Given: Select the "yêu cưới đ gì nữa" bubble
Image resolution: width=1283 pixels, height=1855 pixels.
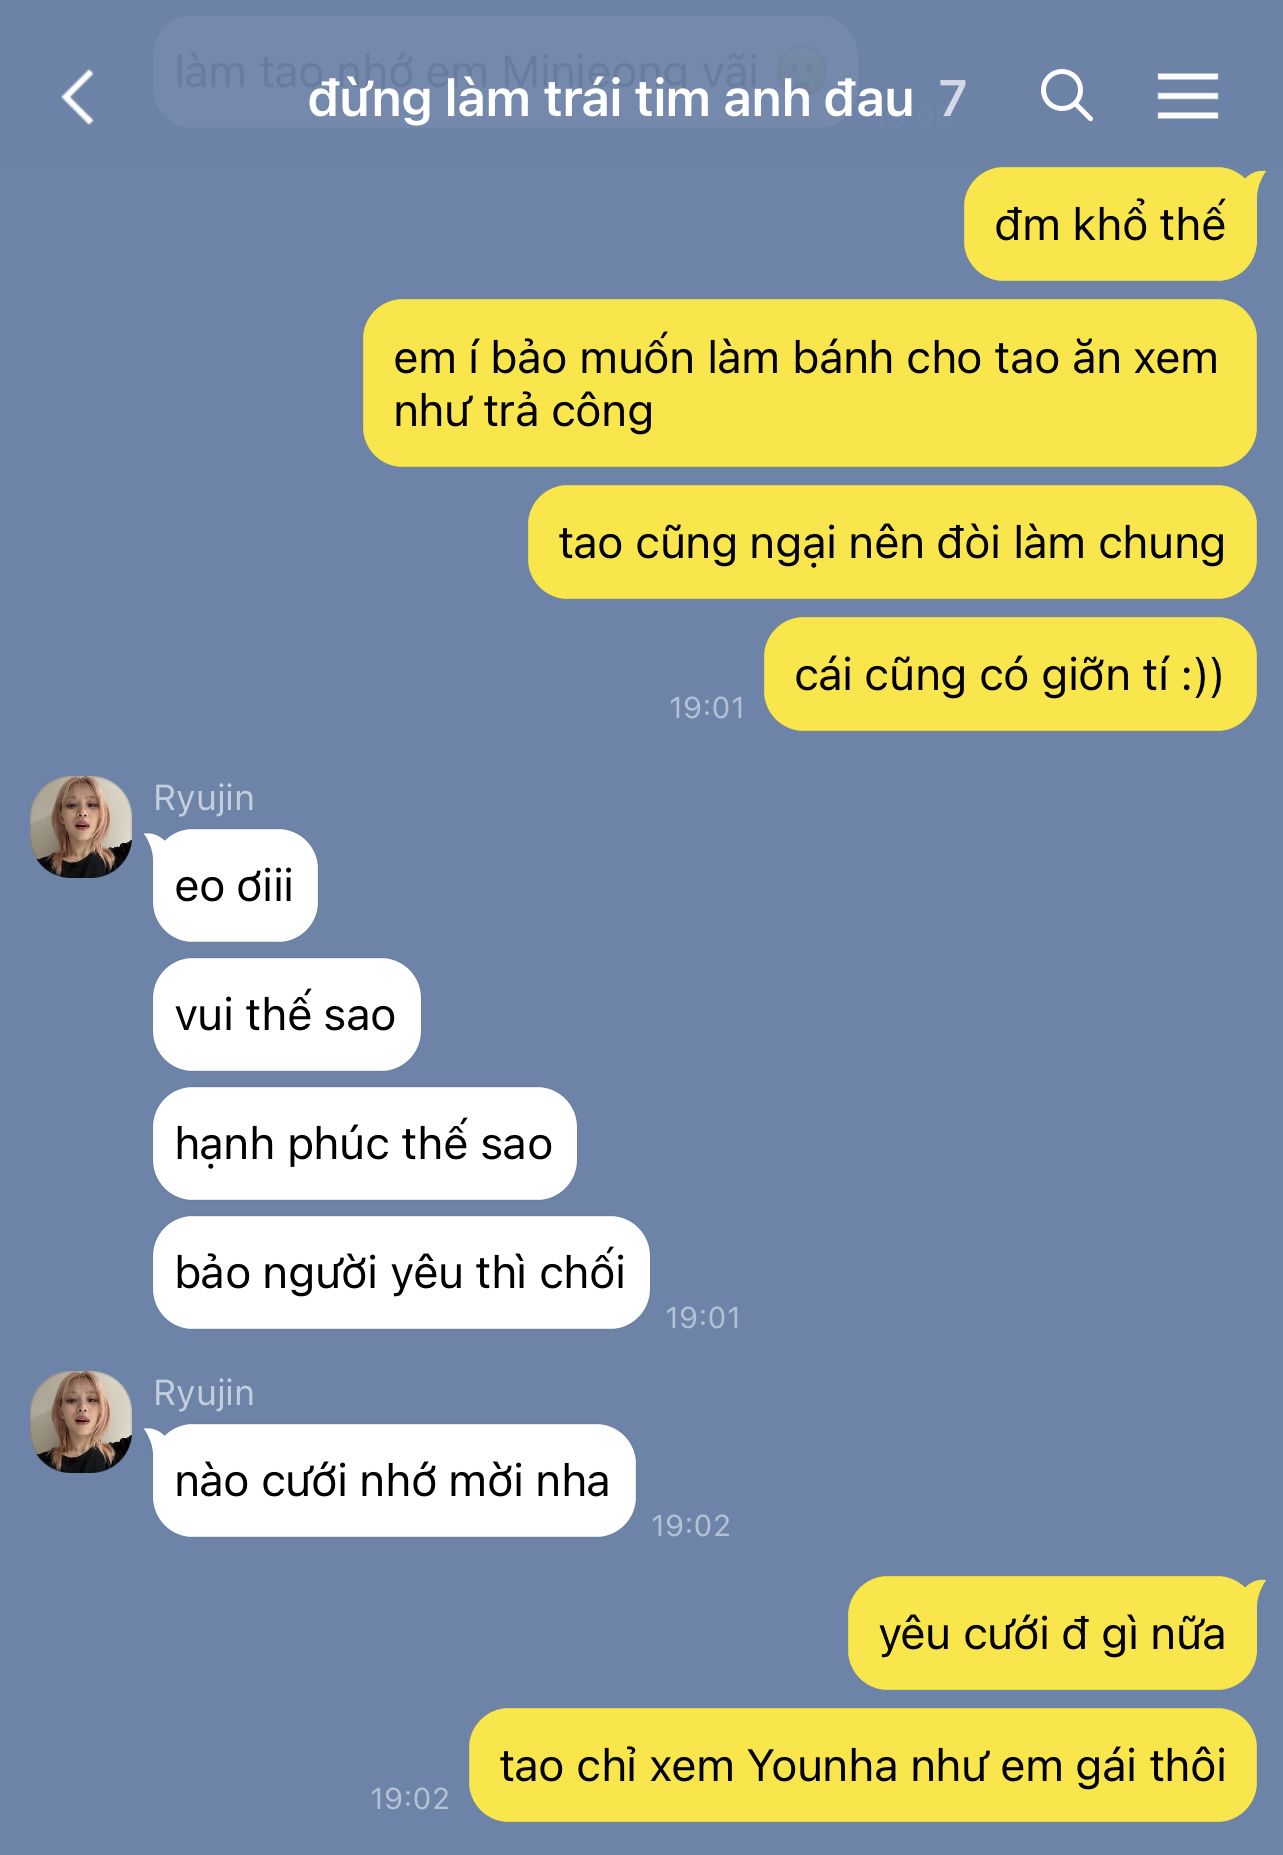Looking at the screenshot, I should [x=1052, y=1633].
